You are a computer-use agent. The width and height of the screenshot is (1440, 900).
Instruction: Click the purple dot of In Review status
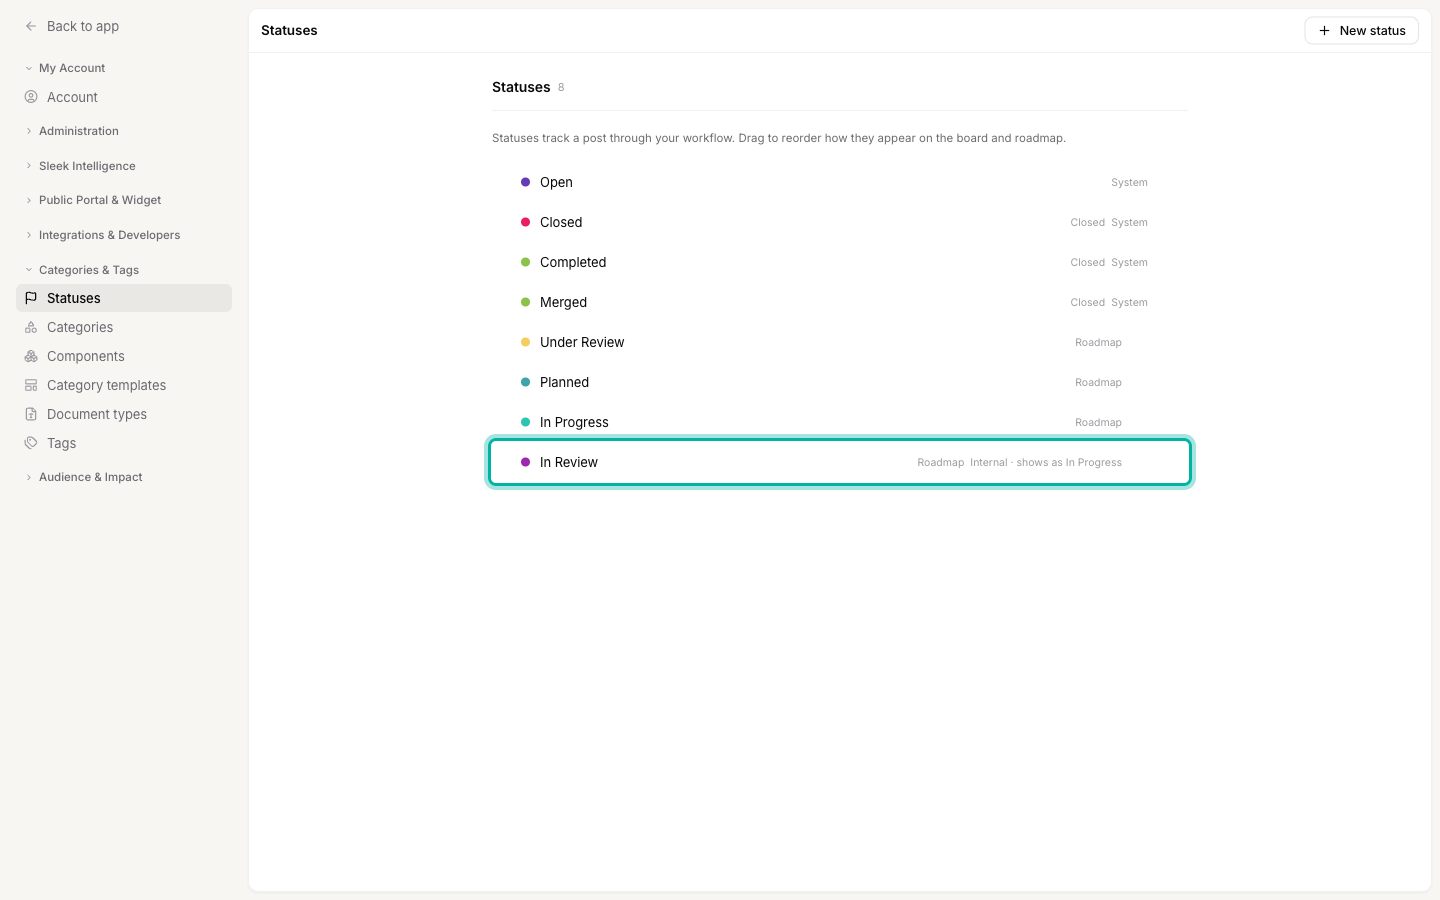[525, 462]
